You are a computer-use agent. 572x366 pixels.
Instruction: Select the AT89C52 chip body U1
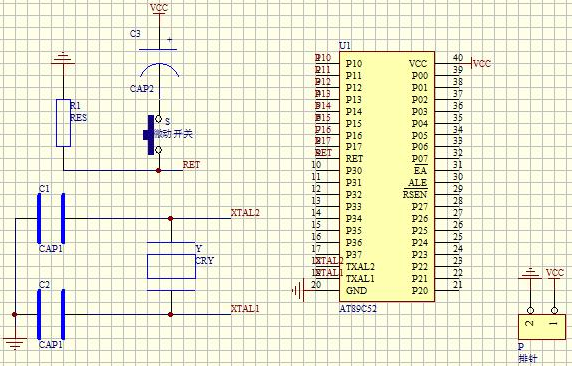(387, 177)
